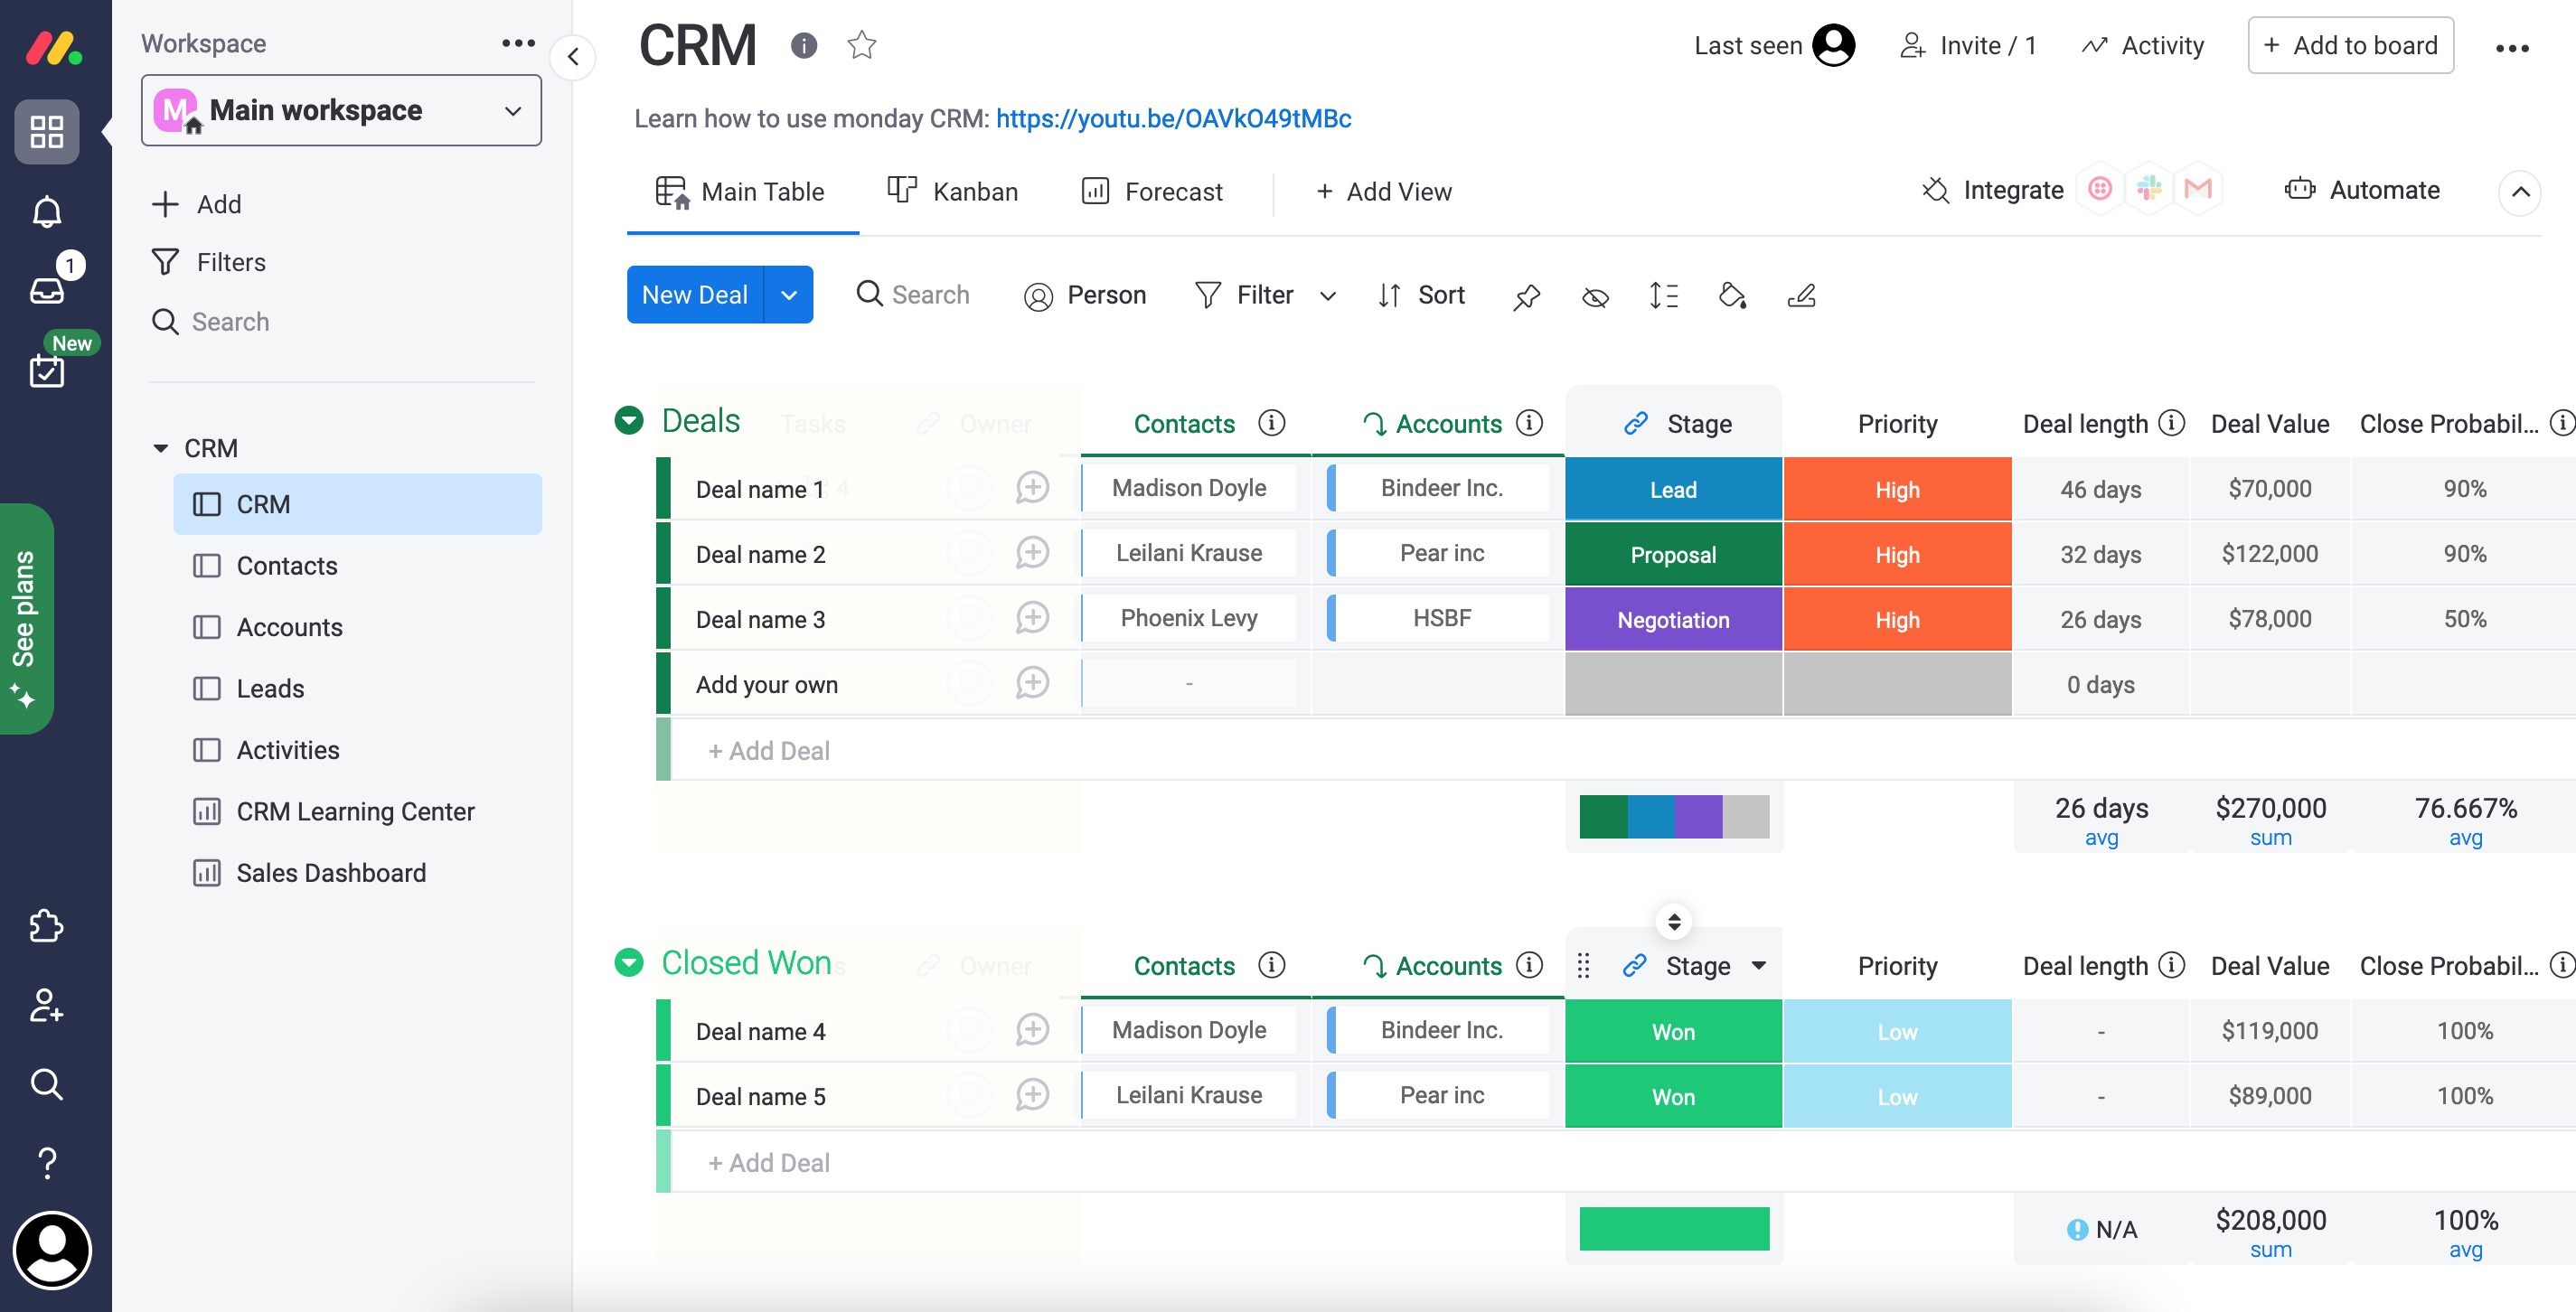Collapse the Closed Won group
This screenshot has width=2576, height=1312.
(x=629, y=963)
